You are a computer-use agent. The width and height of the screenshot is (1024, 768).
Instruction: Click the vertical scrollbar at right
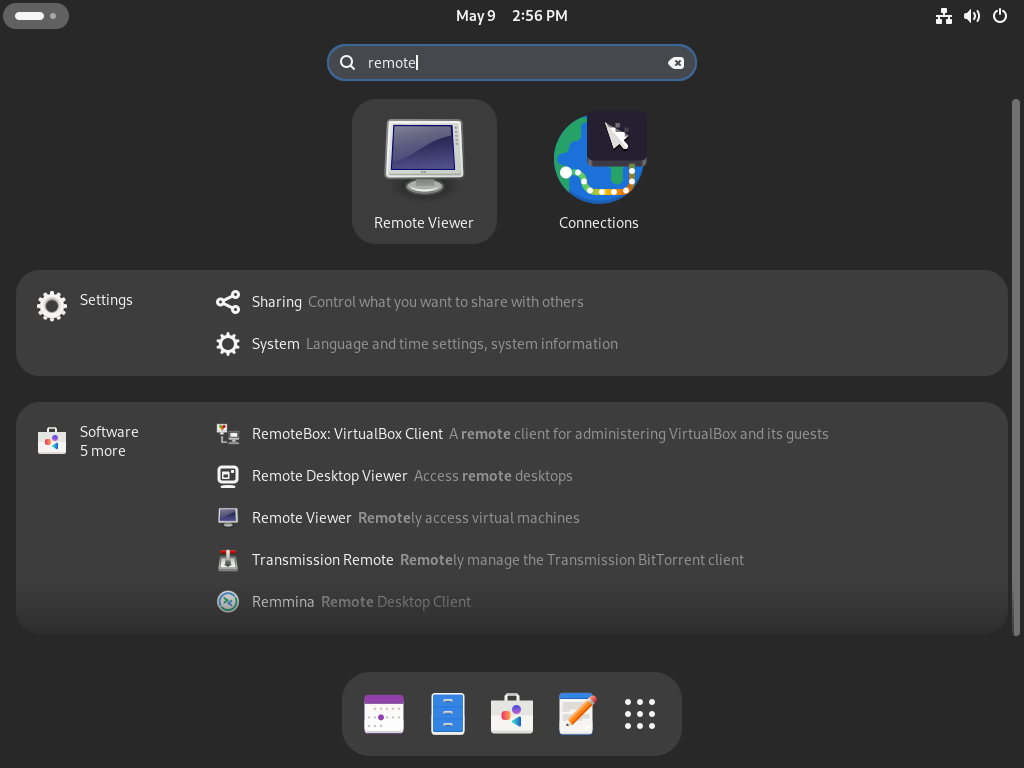[1016, 367]
